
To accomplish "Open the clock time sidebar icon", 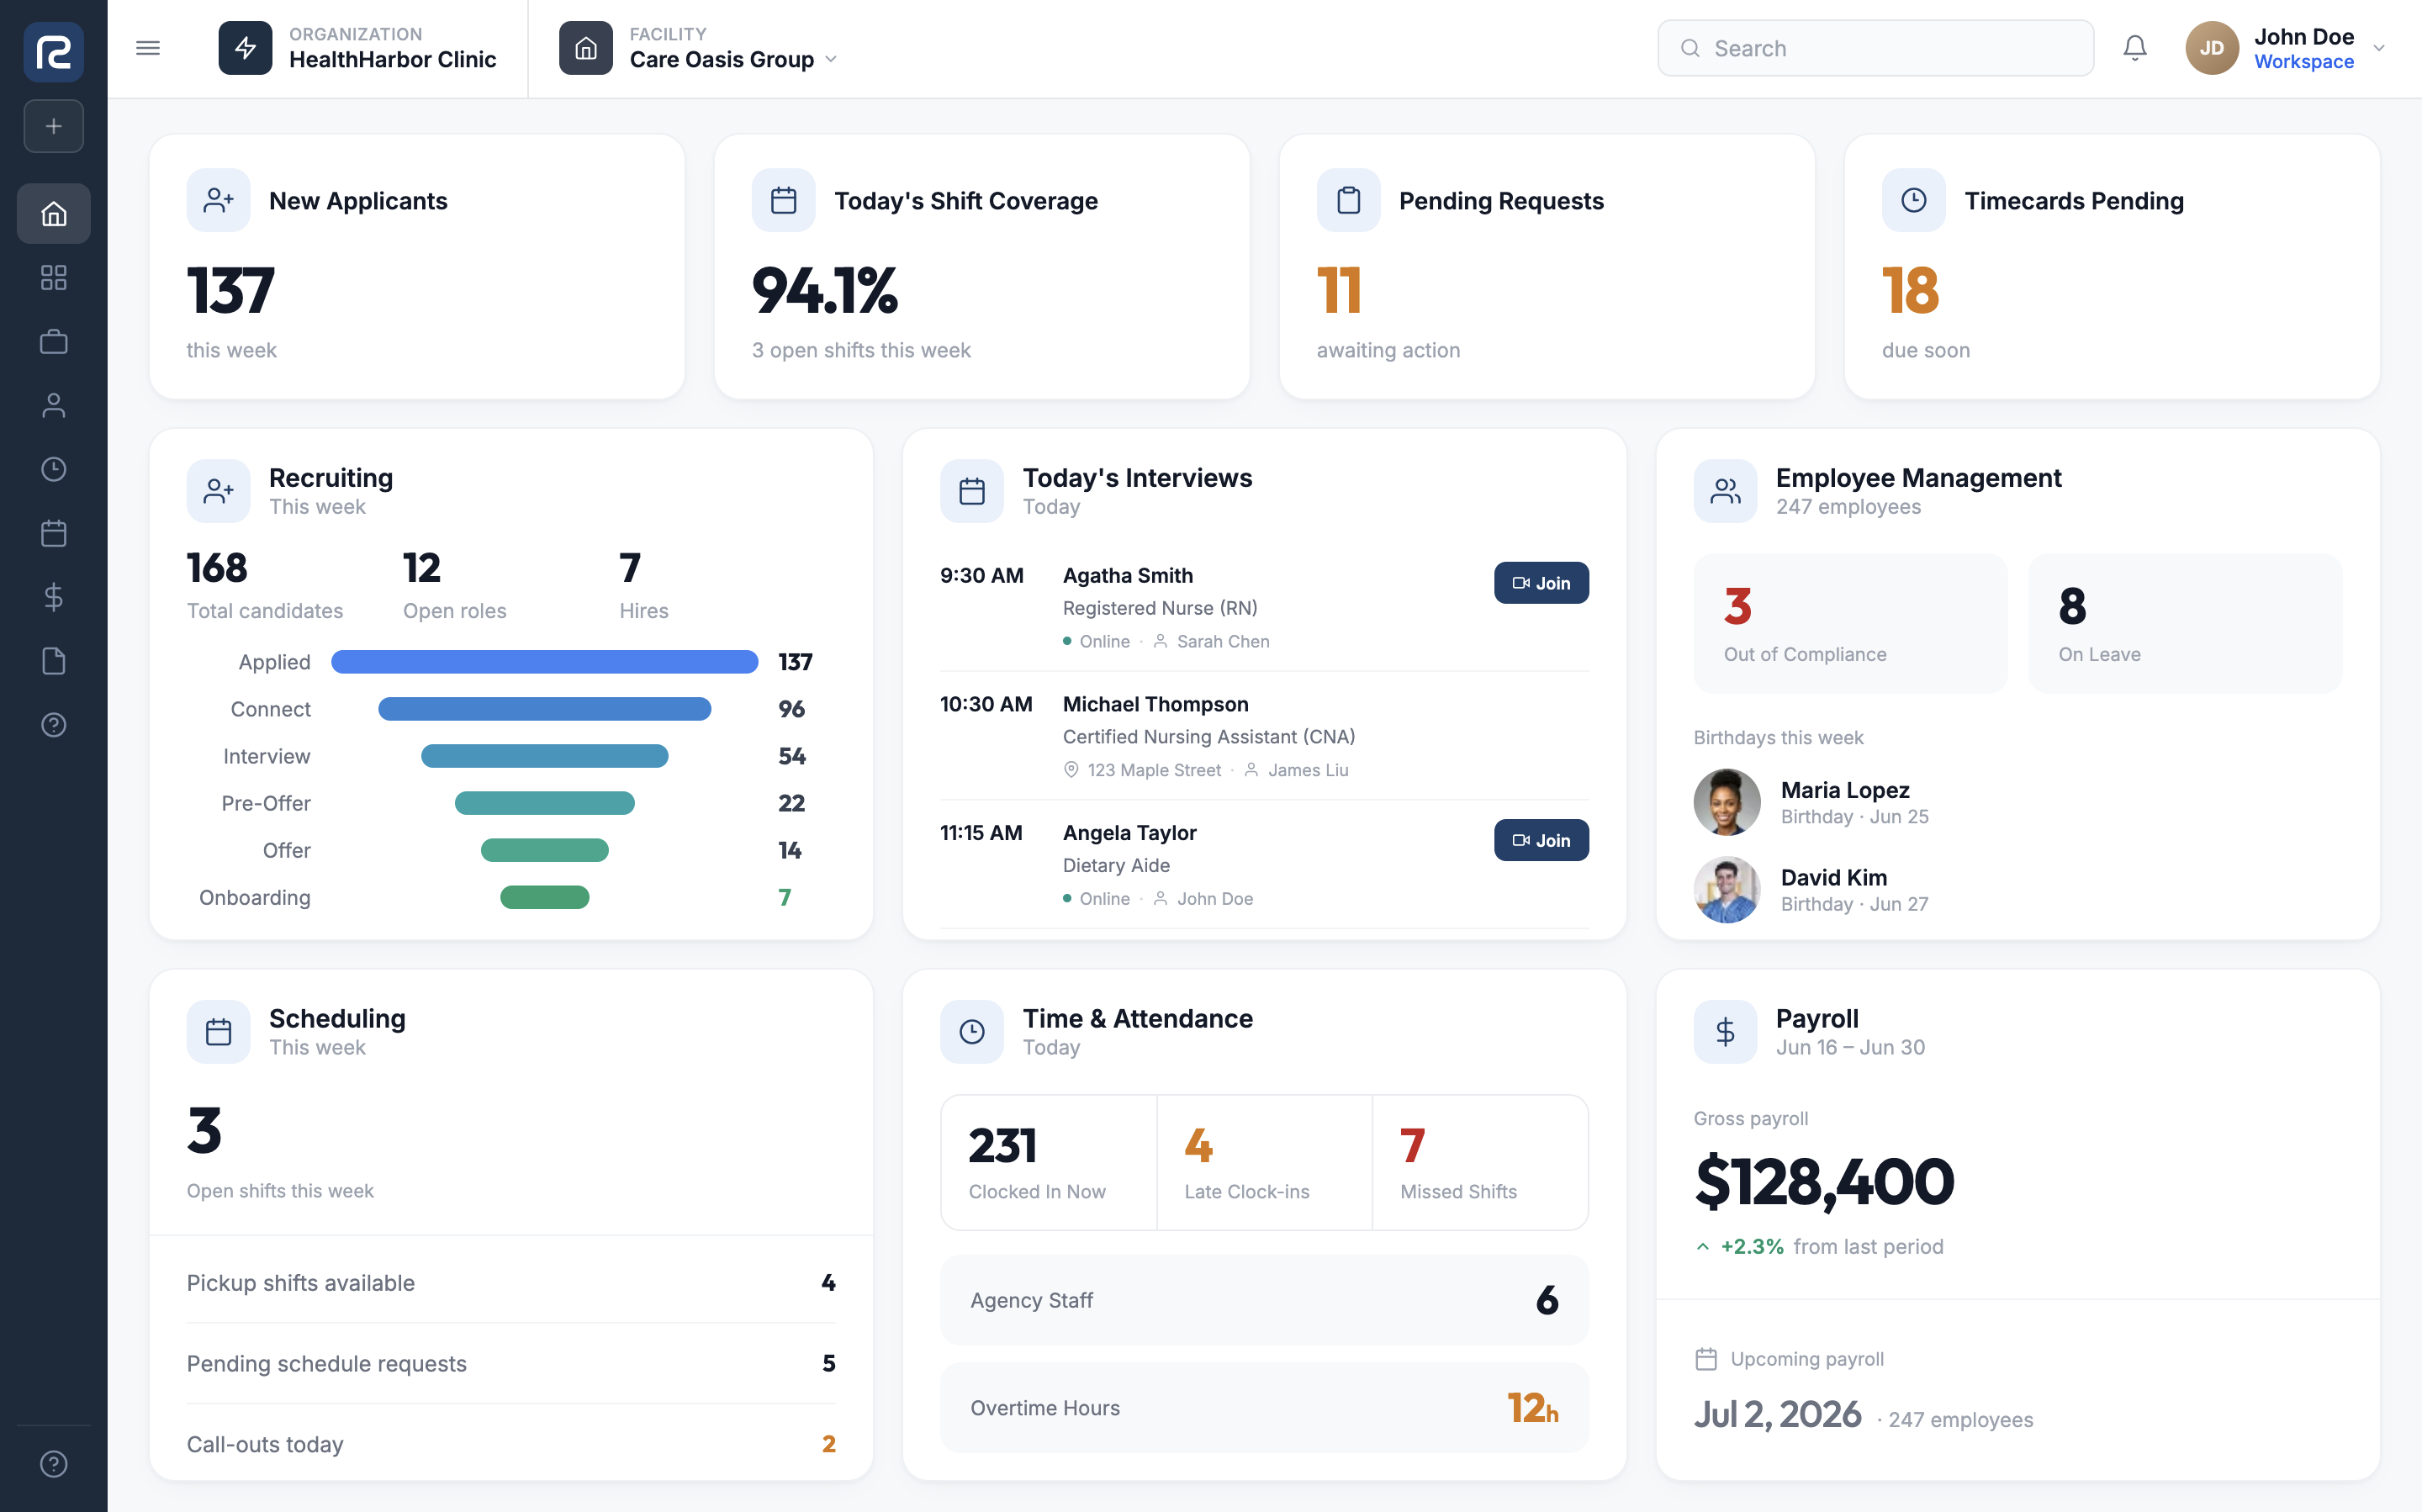I will point(53,469).
